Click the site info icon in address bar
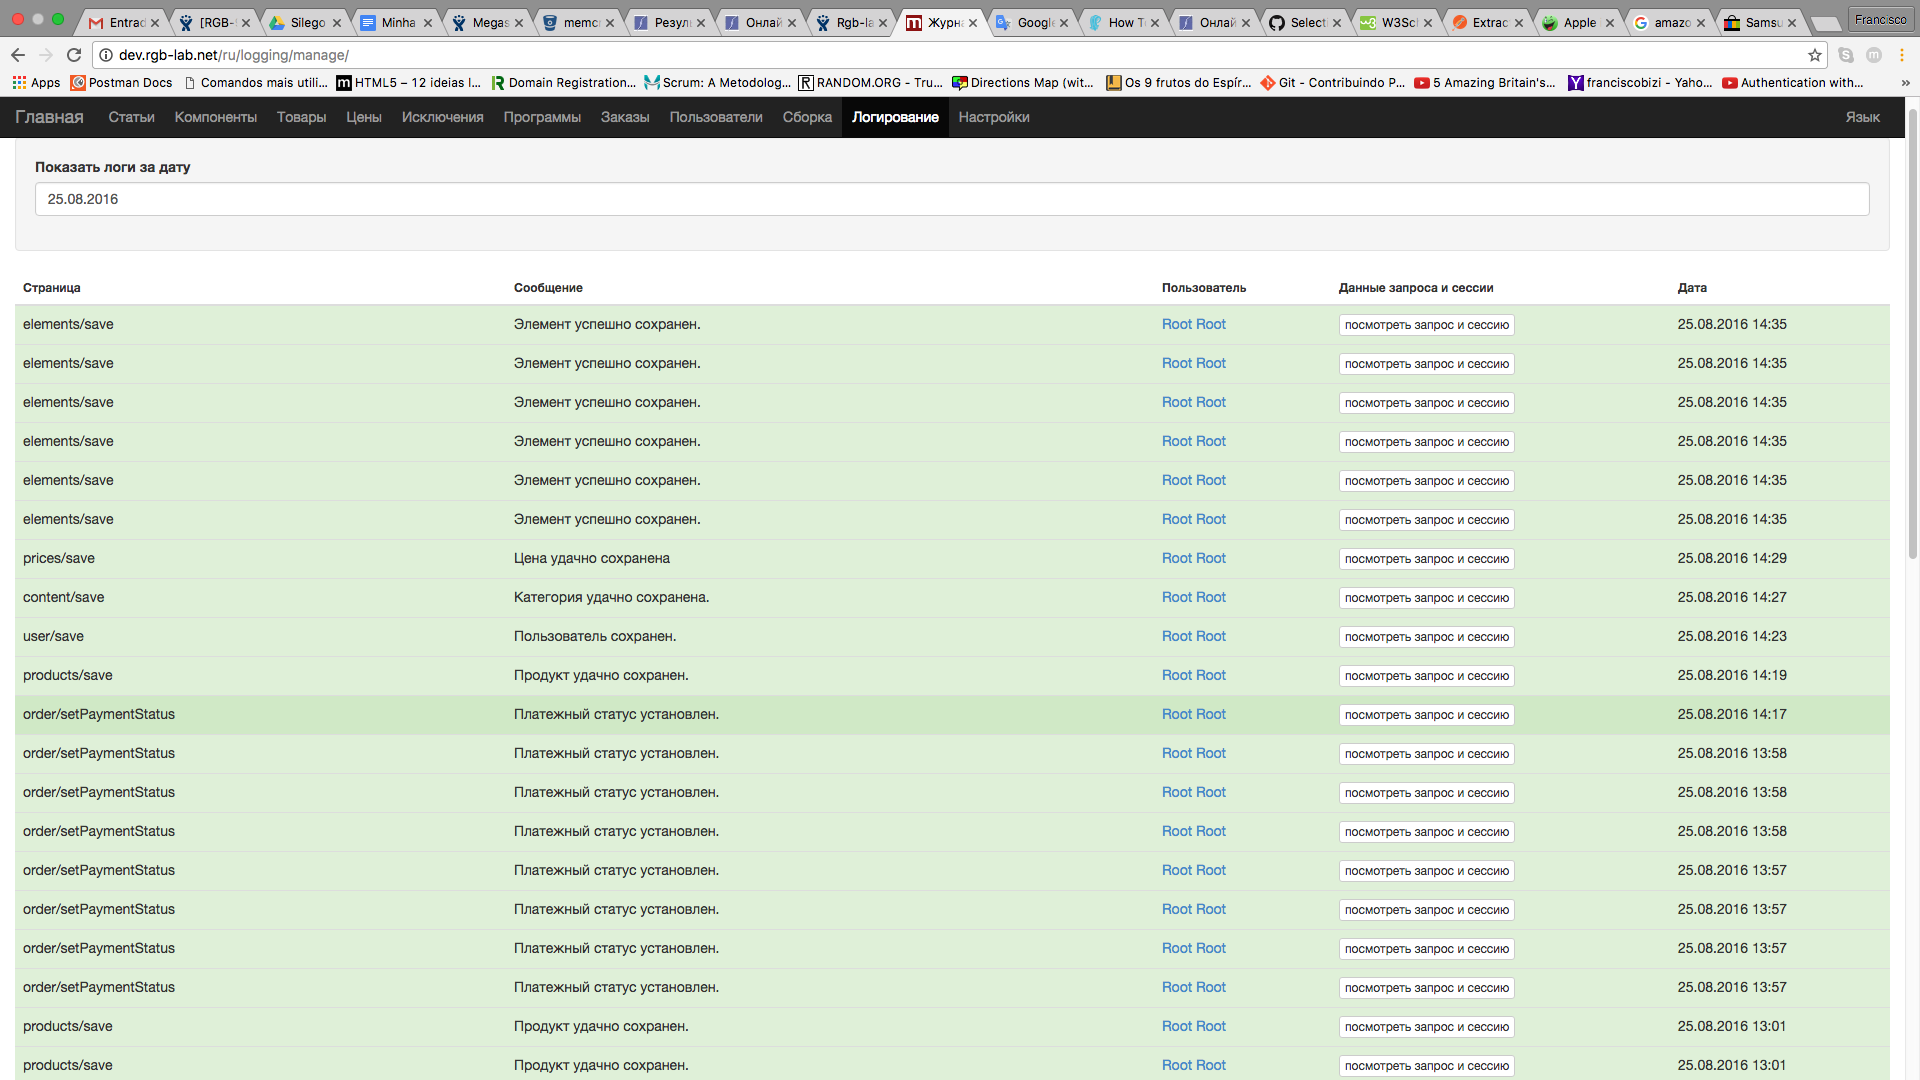Screen dimensions: 1920x1080 pyautogui.click(x=106, y=55)
